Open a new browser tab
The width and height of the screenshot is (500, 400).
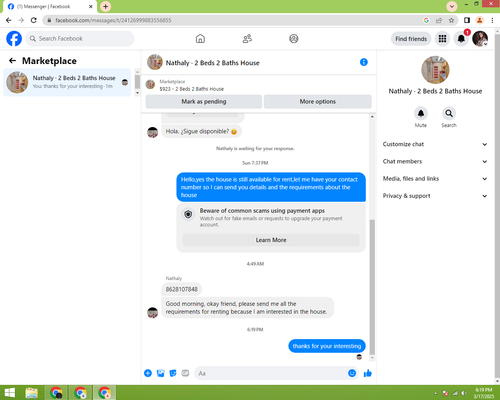click(105, 6)
